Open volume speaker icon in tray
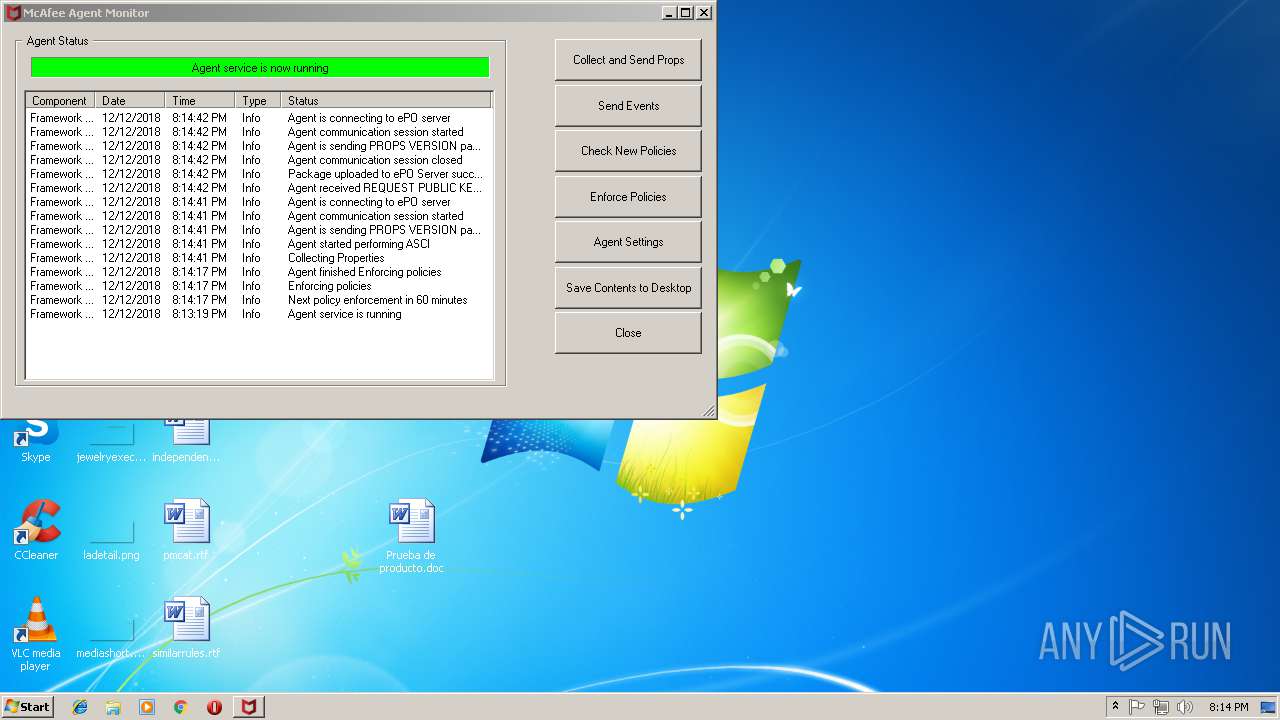1280x720 pixels. click(1185, 707)
